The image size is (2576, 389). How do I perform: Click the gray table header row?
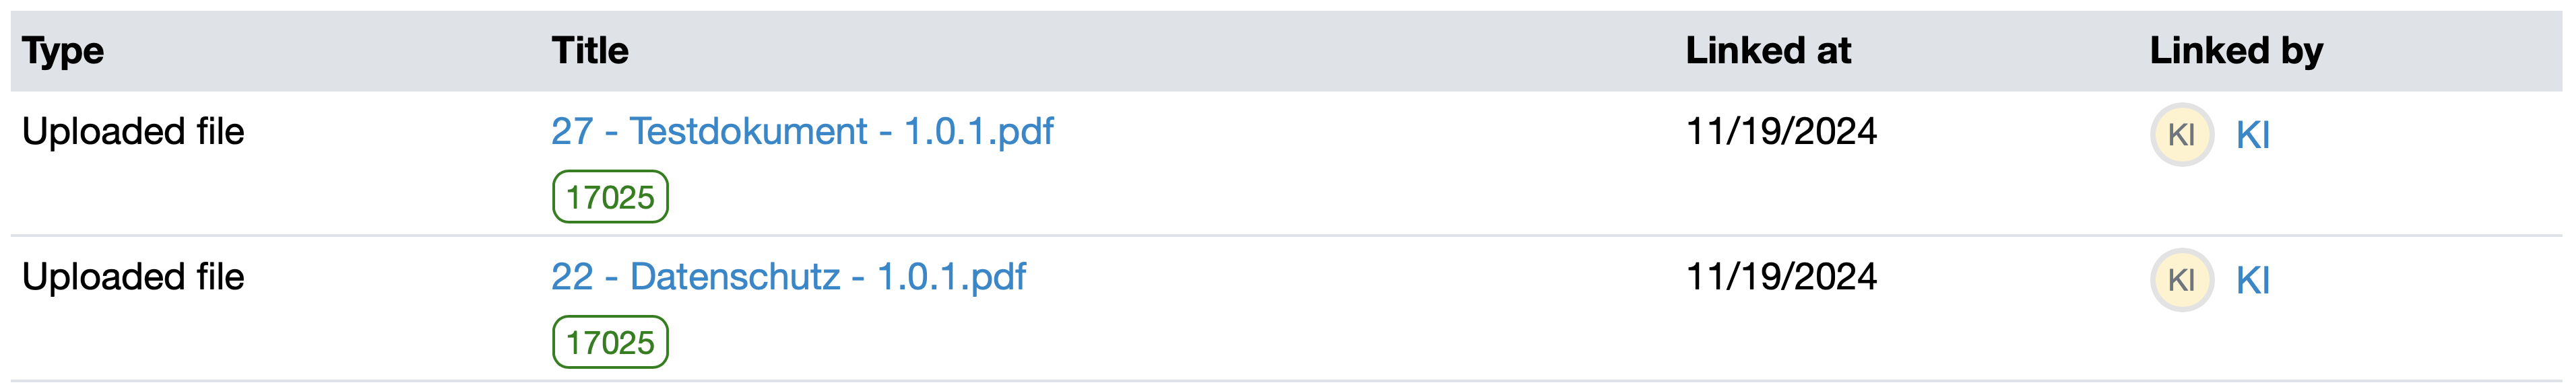1200,51
